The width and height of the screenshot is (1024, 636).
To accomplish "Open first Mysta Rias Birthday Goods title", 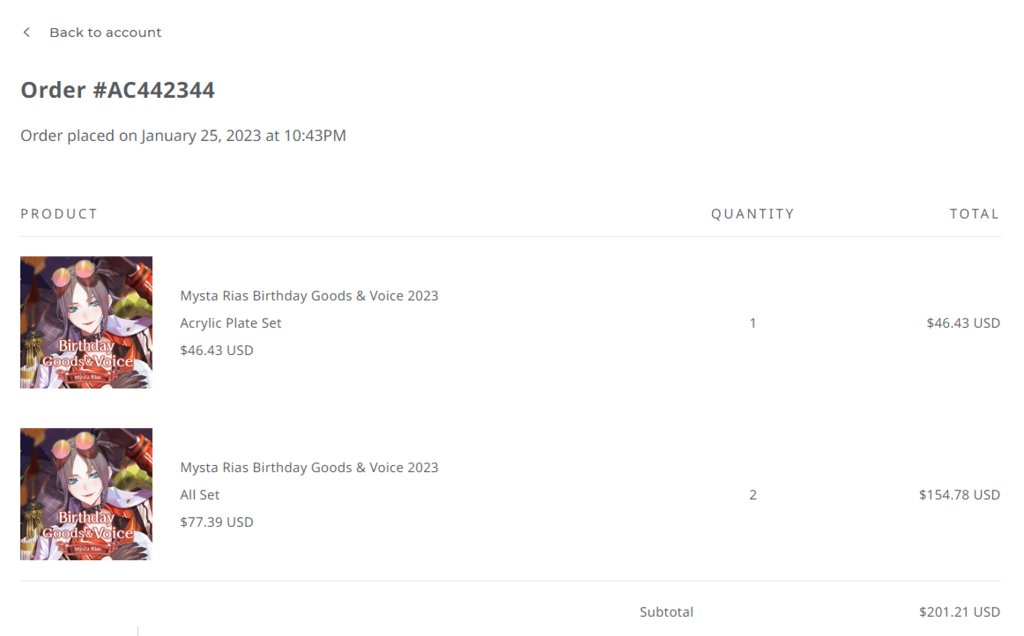I will (x=309, y=296).
